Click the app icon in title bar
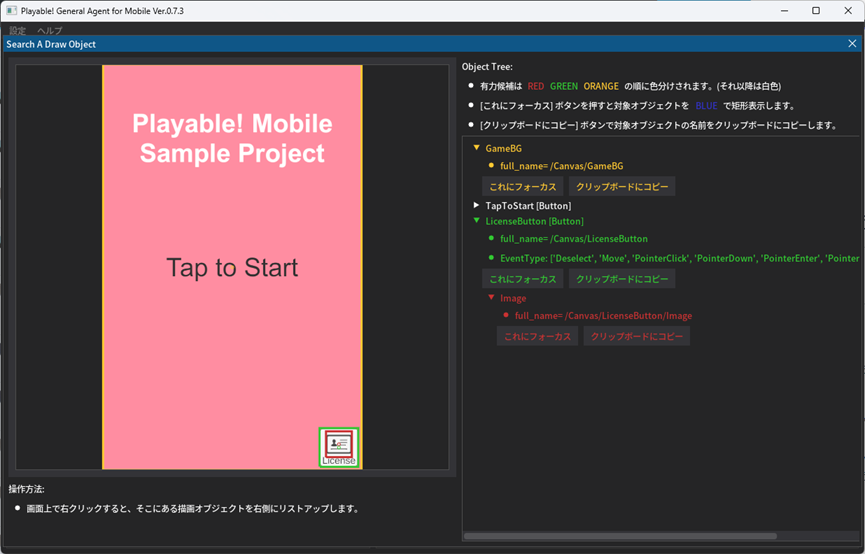 [11, 11]
